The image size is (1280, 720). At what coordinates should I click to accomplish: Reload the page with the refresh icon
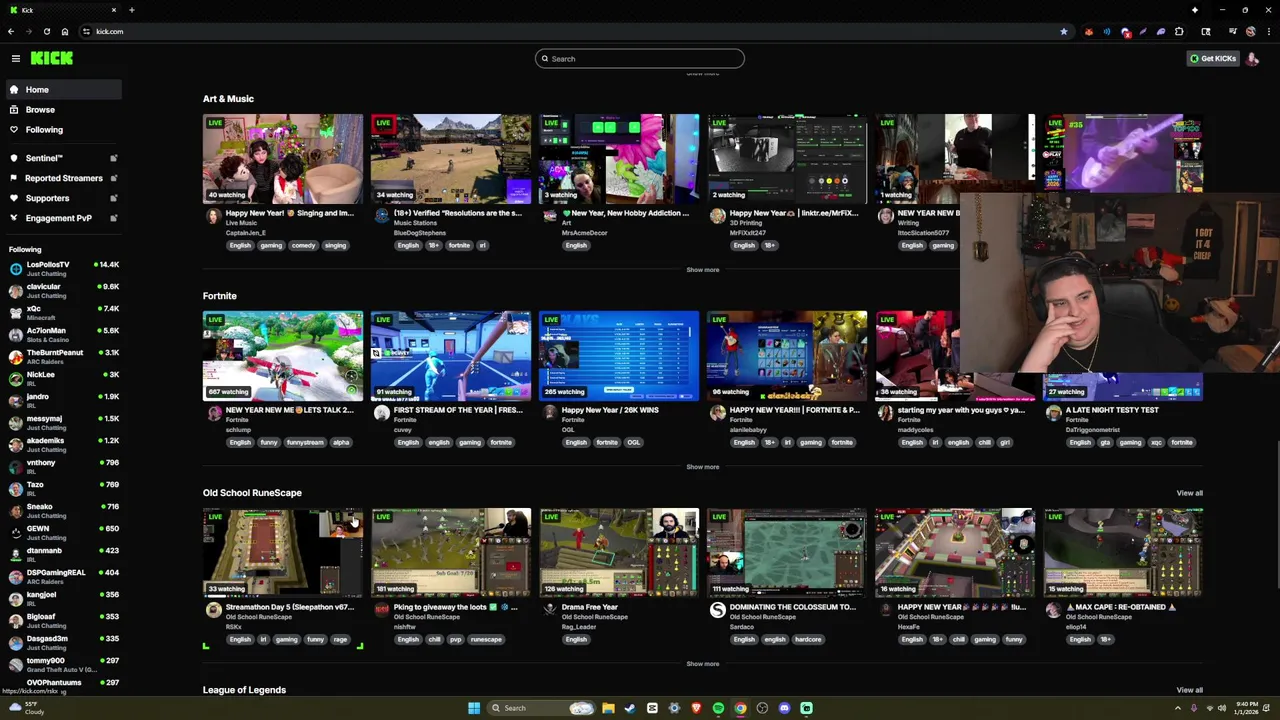[x=46, y=31]
